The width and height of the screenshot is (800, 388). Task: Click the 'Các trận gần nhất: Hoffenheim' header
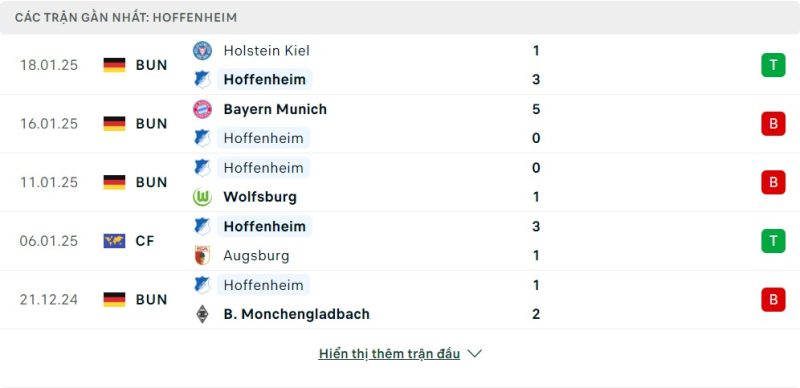click(x=126, y=17)
